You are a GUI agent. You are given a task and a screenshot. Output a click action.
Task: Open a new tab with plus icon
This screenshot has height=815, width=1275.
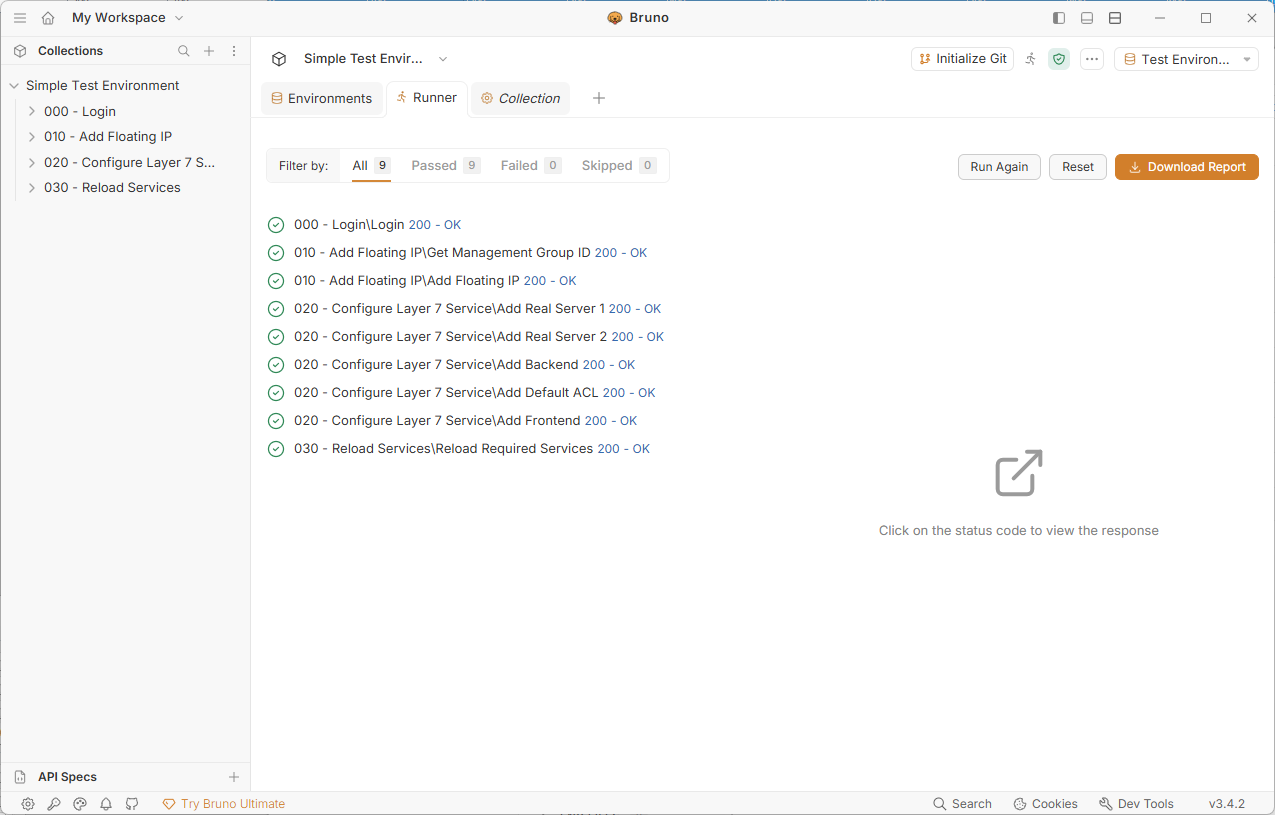(x=599, y=98)
